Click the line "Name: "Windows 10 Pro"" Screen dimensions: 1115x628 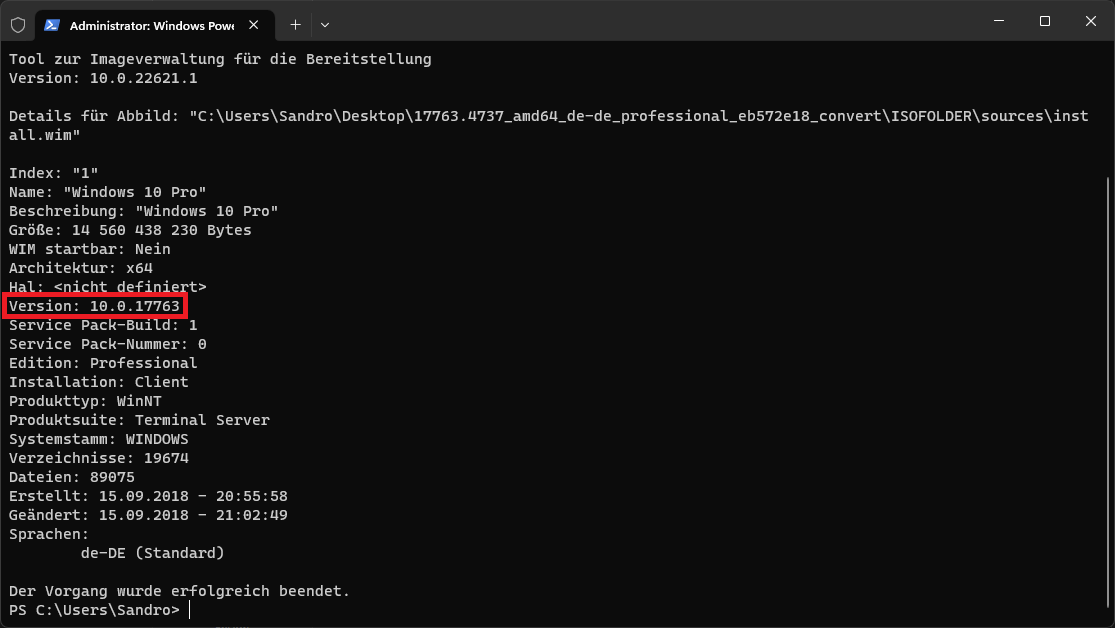coord(107,192)
